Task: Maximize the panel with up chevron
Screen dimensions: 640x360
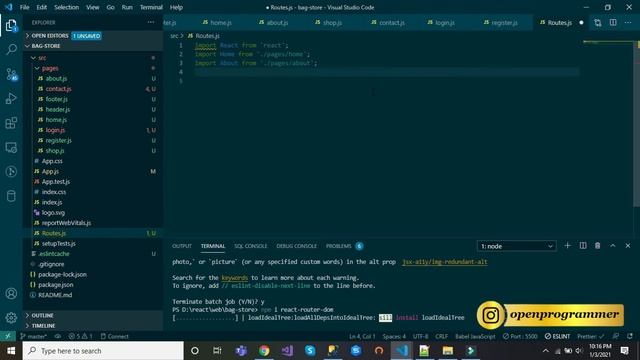Action: [613, 246]
